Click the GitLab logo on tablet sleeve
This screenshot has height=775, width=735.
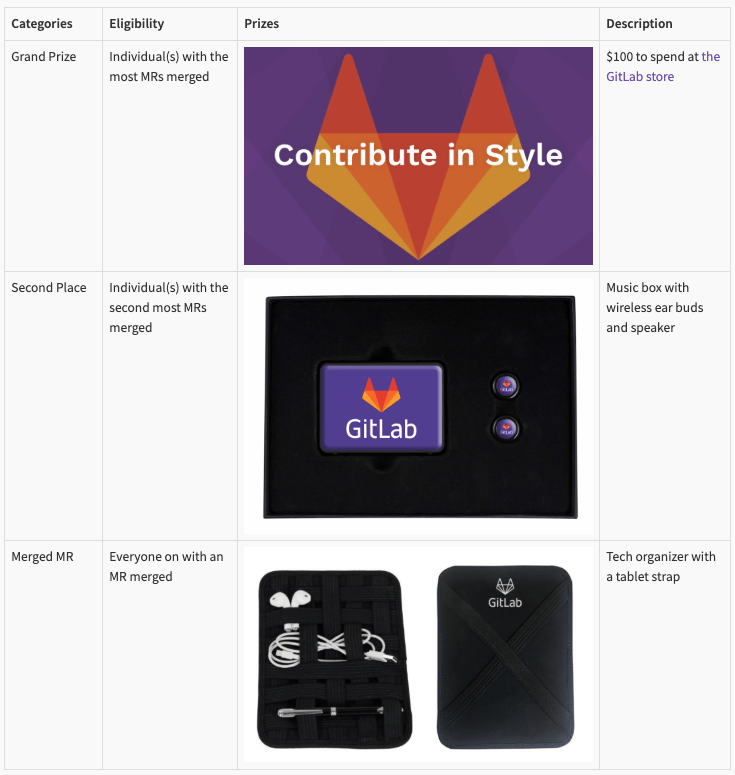505,593
